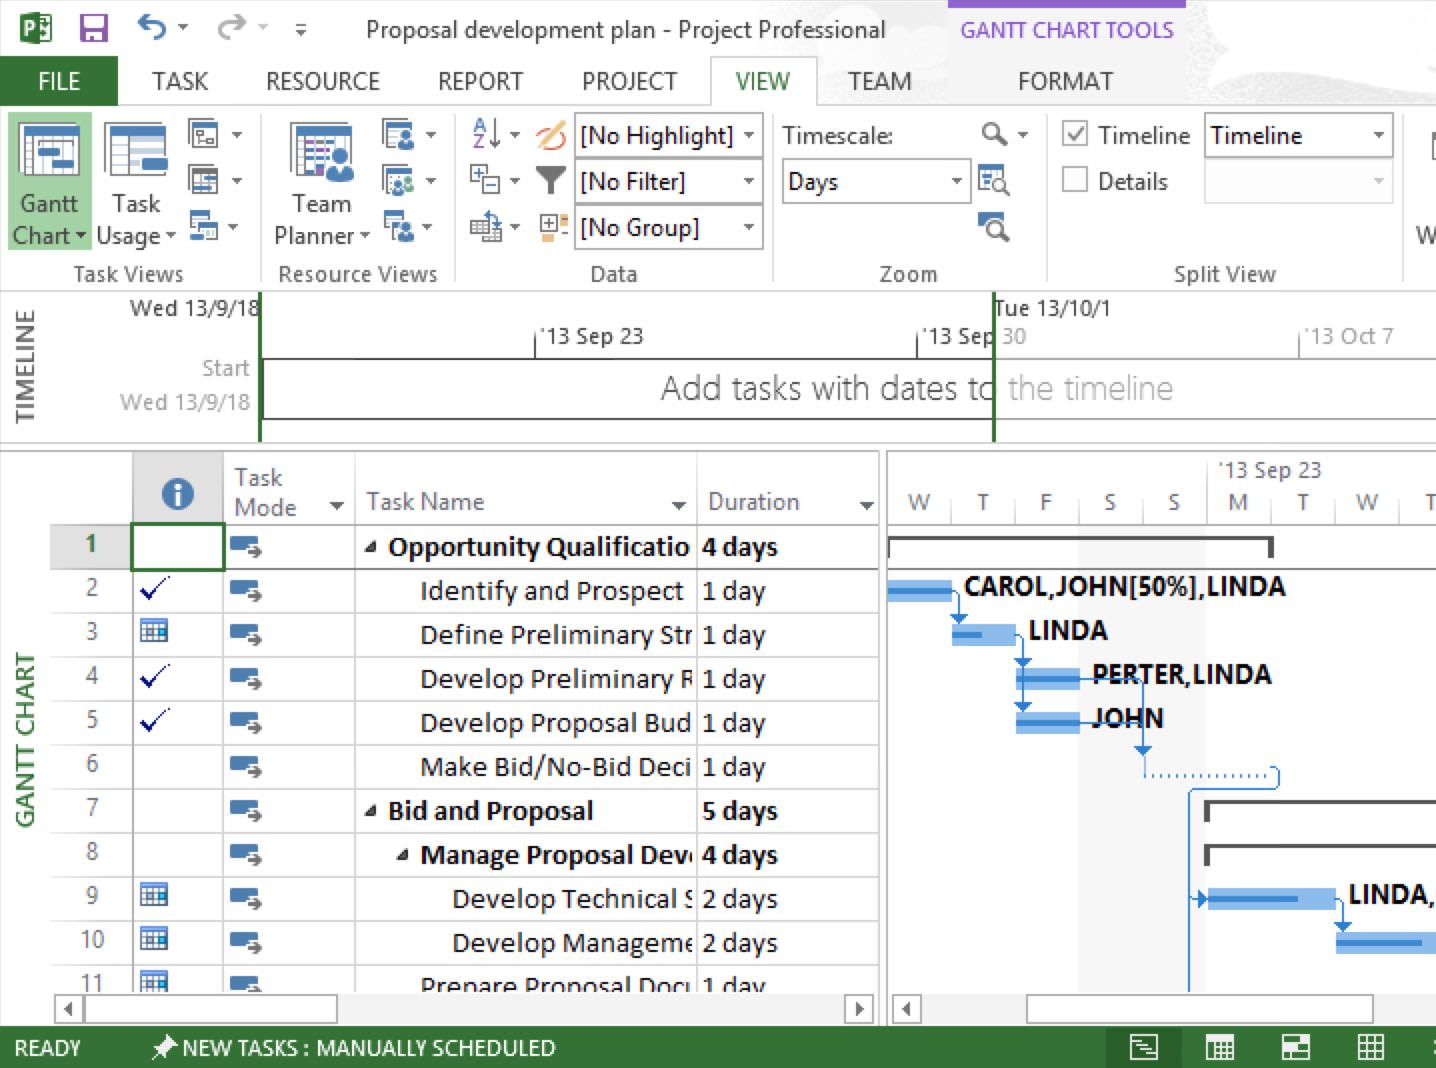Click the Task Usage view icon

point(136,181)
